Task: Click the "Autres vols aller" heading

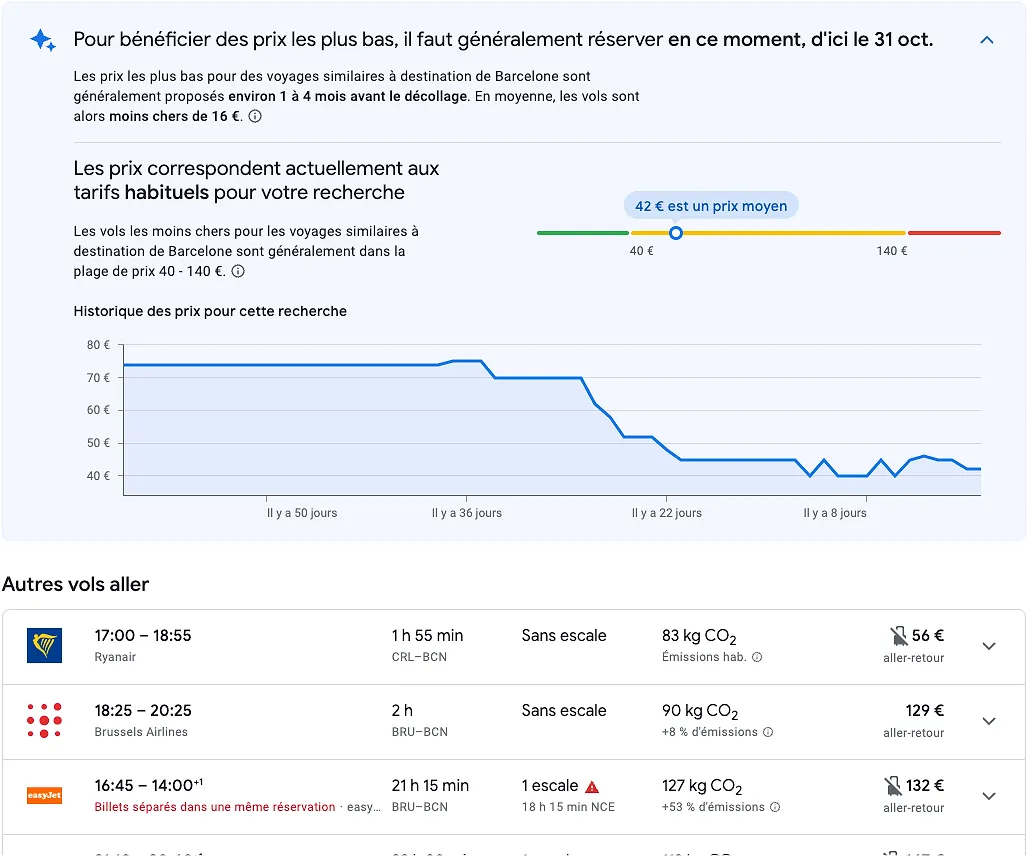Action: [76, 584]
